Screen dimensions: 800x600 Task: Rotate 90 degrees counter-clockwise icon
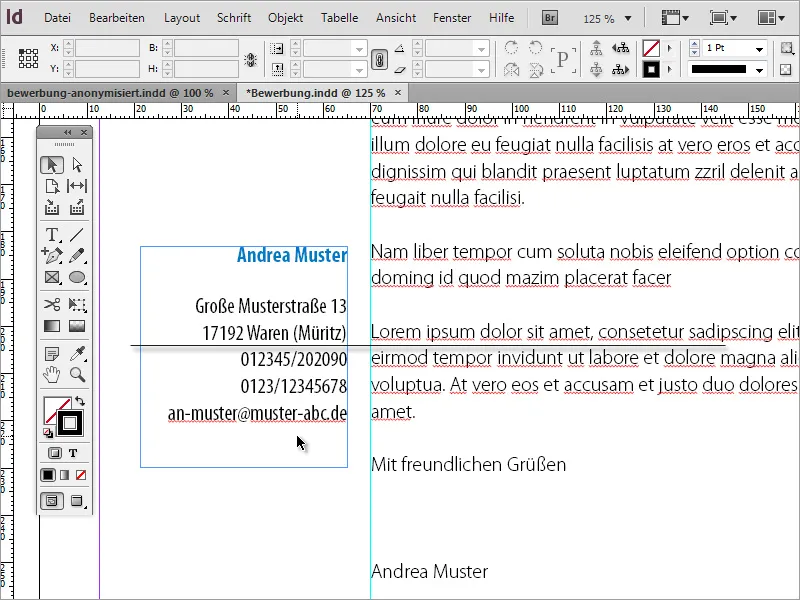click(535, 48)
